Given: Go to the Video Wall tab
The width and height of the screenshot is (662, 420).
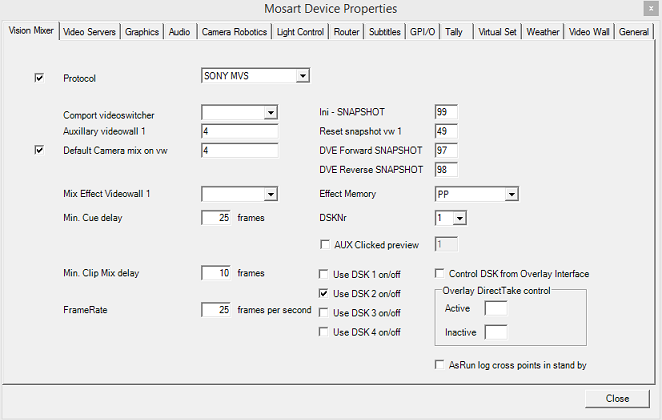Looking at the screenshot, I should (x=590, y=32).
